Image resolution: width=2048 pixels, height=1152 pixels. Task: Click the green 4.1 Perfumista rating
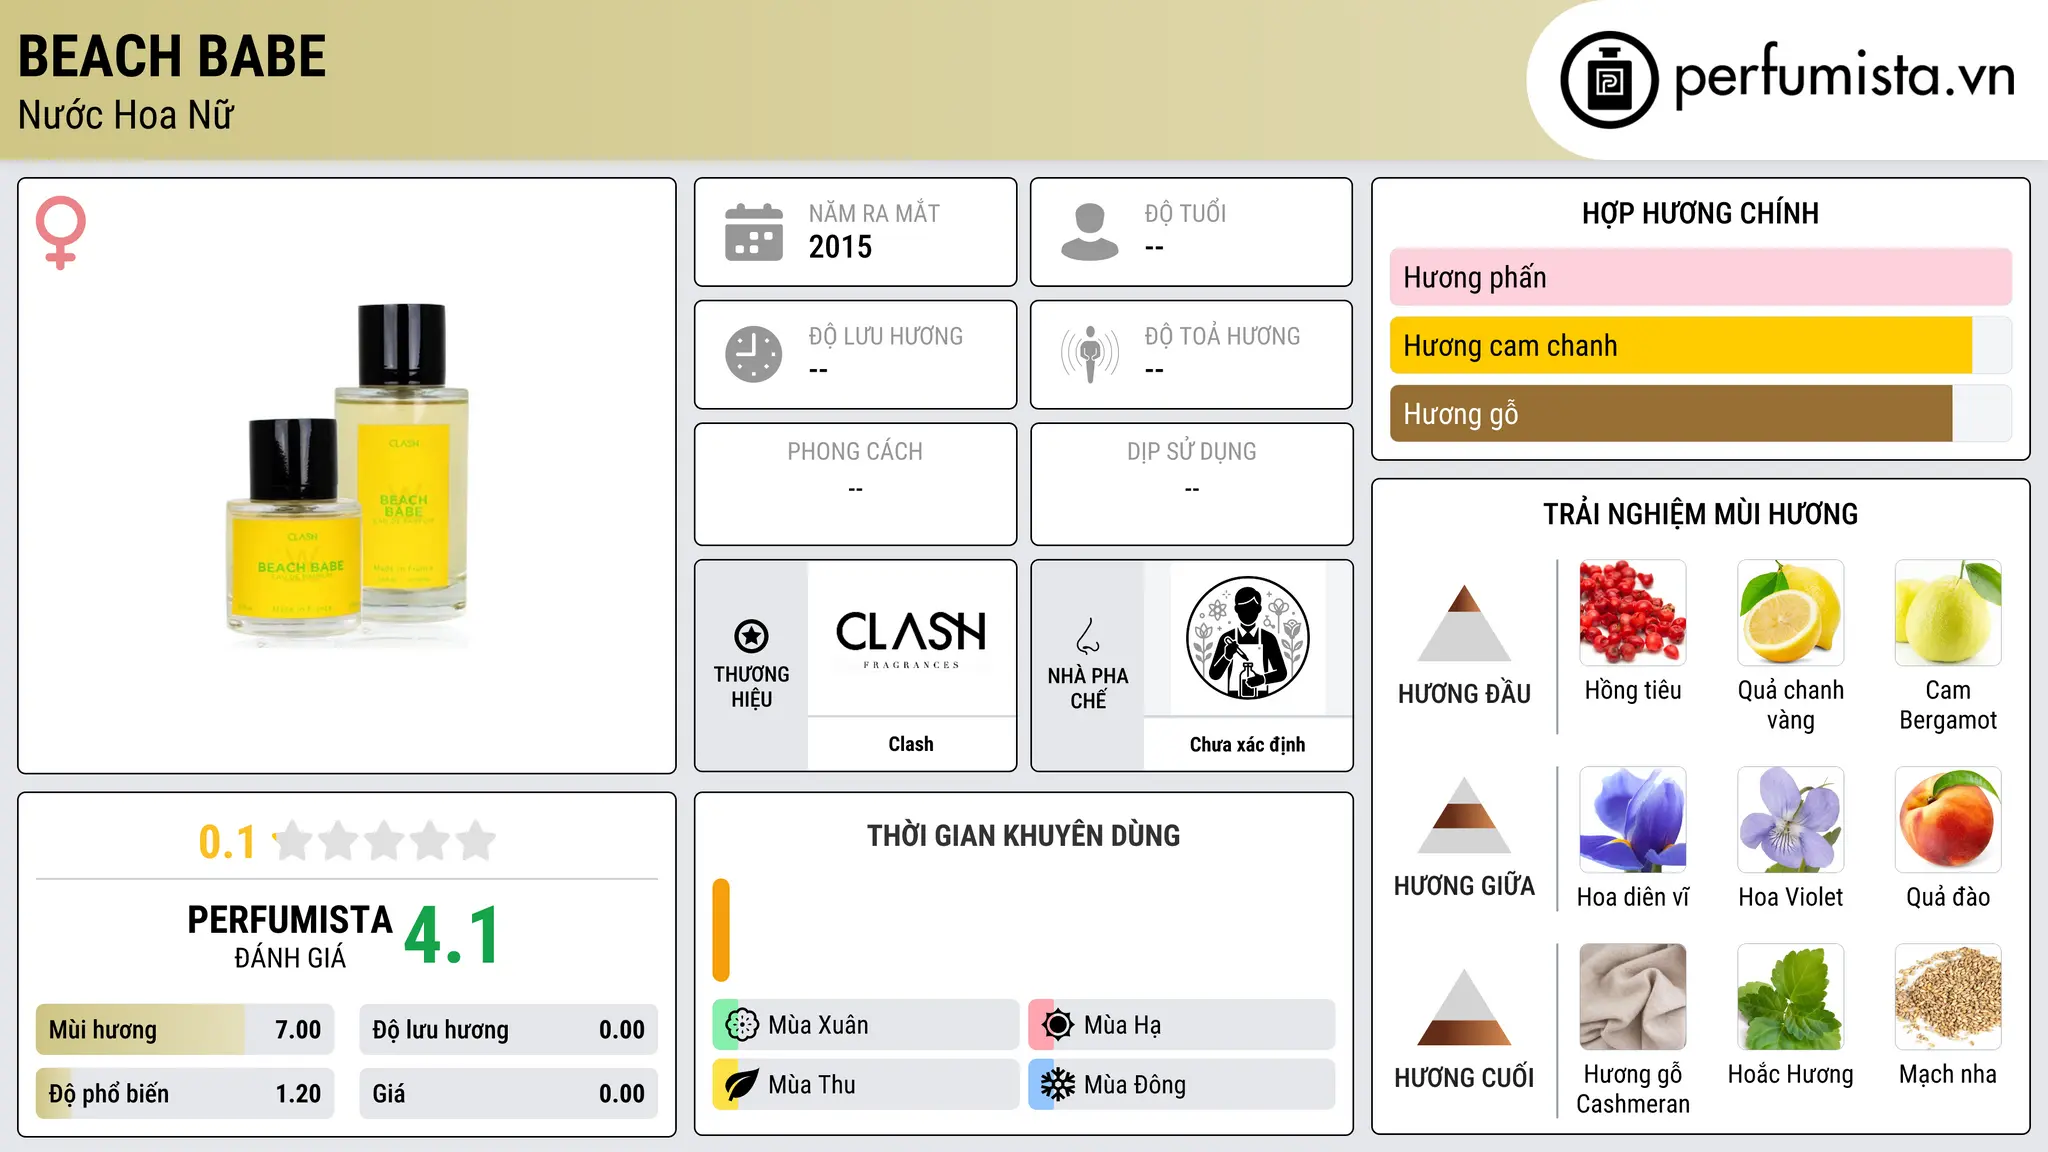pos(452,936)
